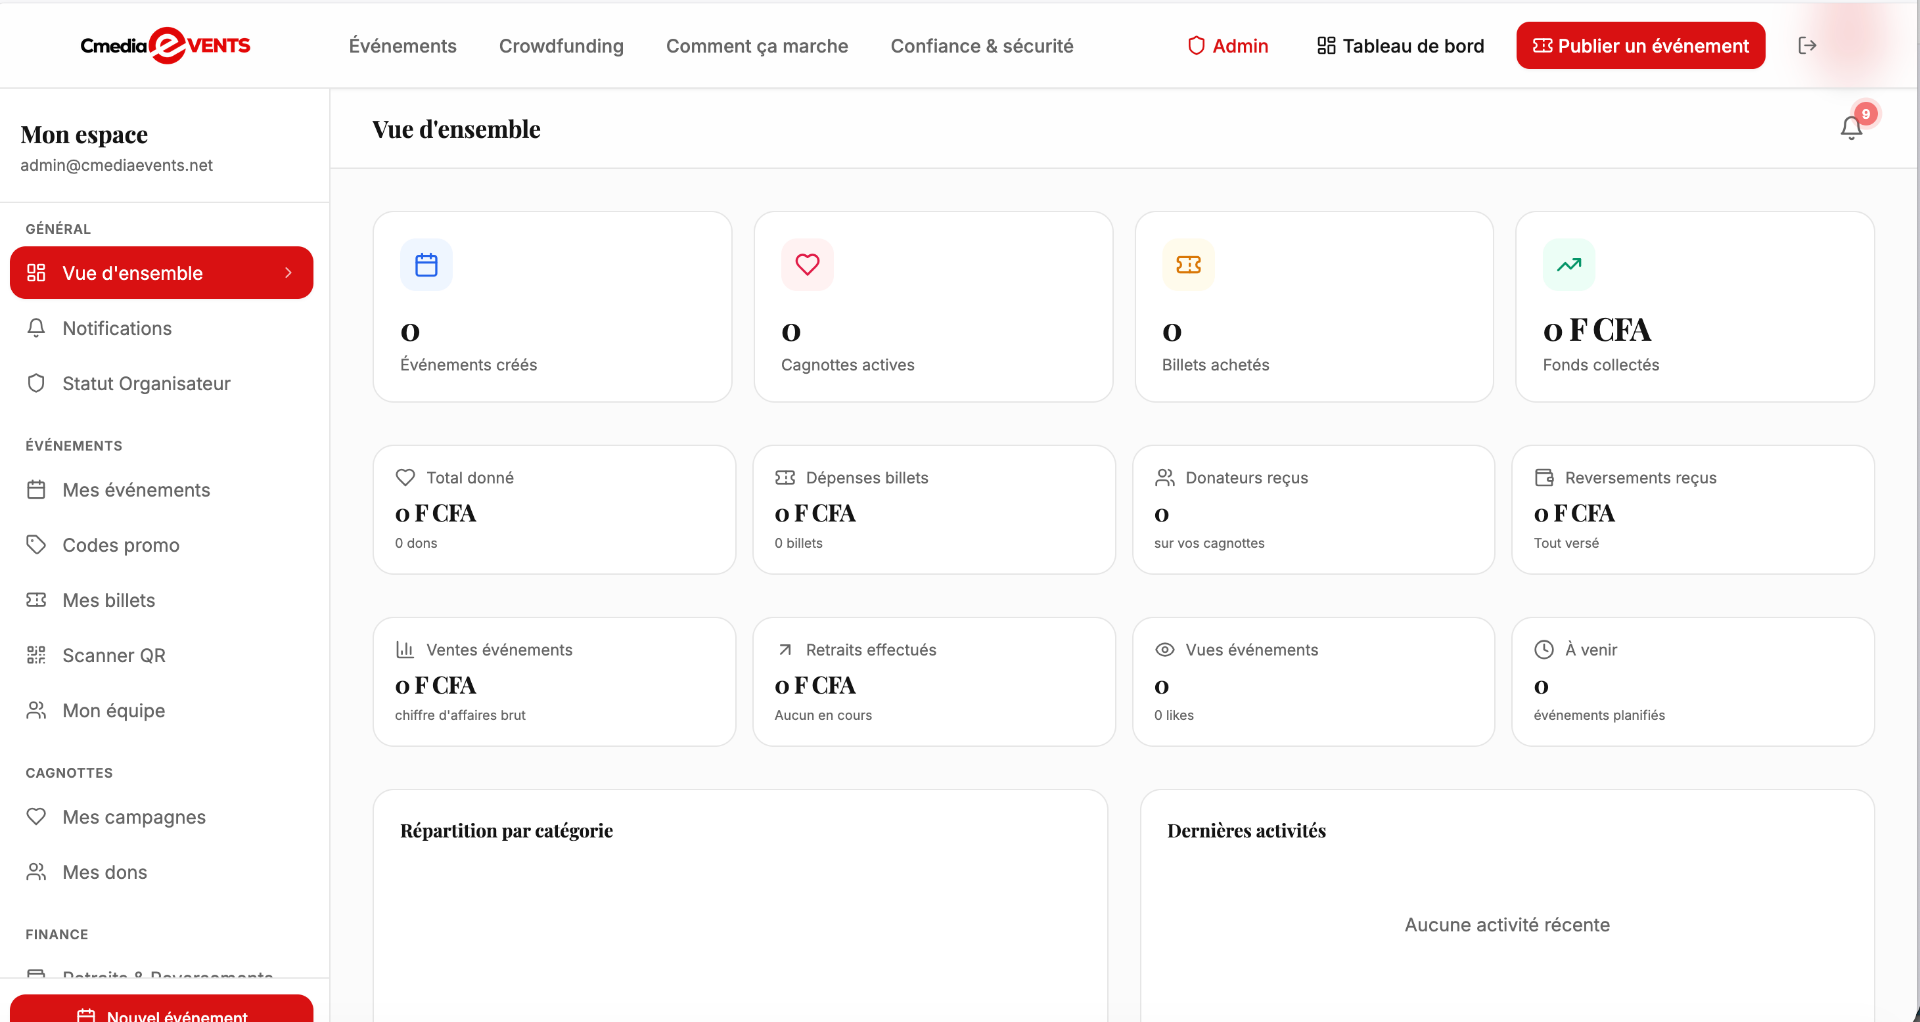Viewport: 1920px width, 1022px height.
Task: Click the Événements créés label
Action: (x=468, y=365)
